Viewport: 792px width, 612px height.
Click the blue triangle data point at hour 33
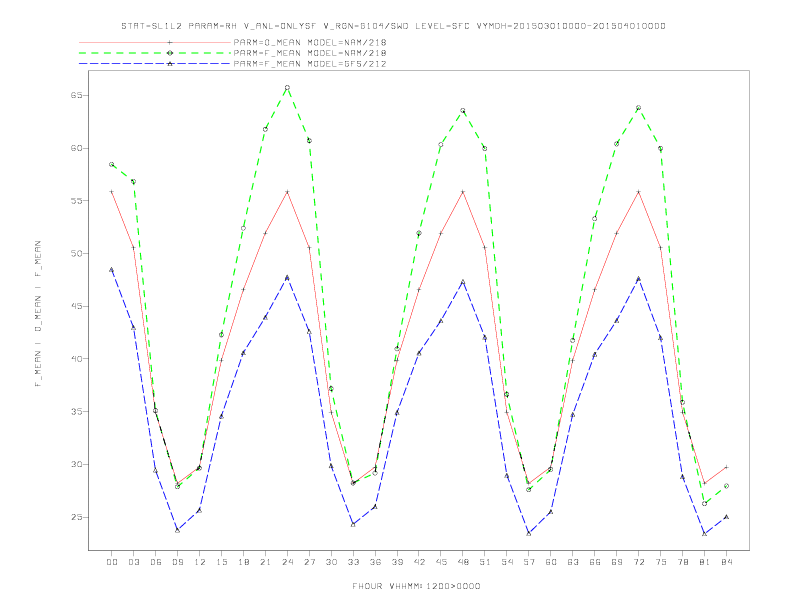(x=353, y=525)
